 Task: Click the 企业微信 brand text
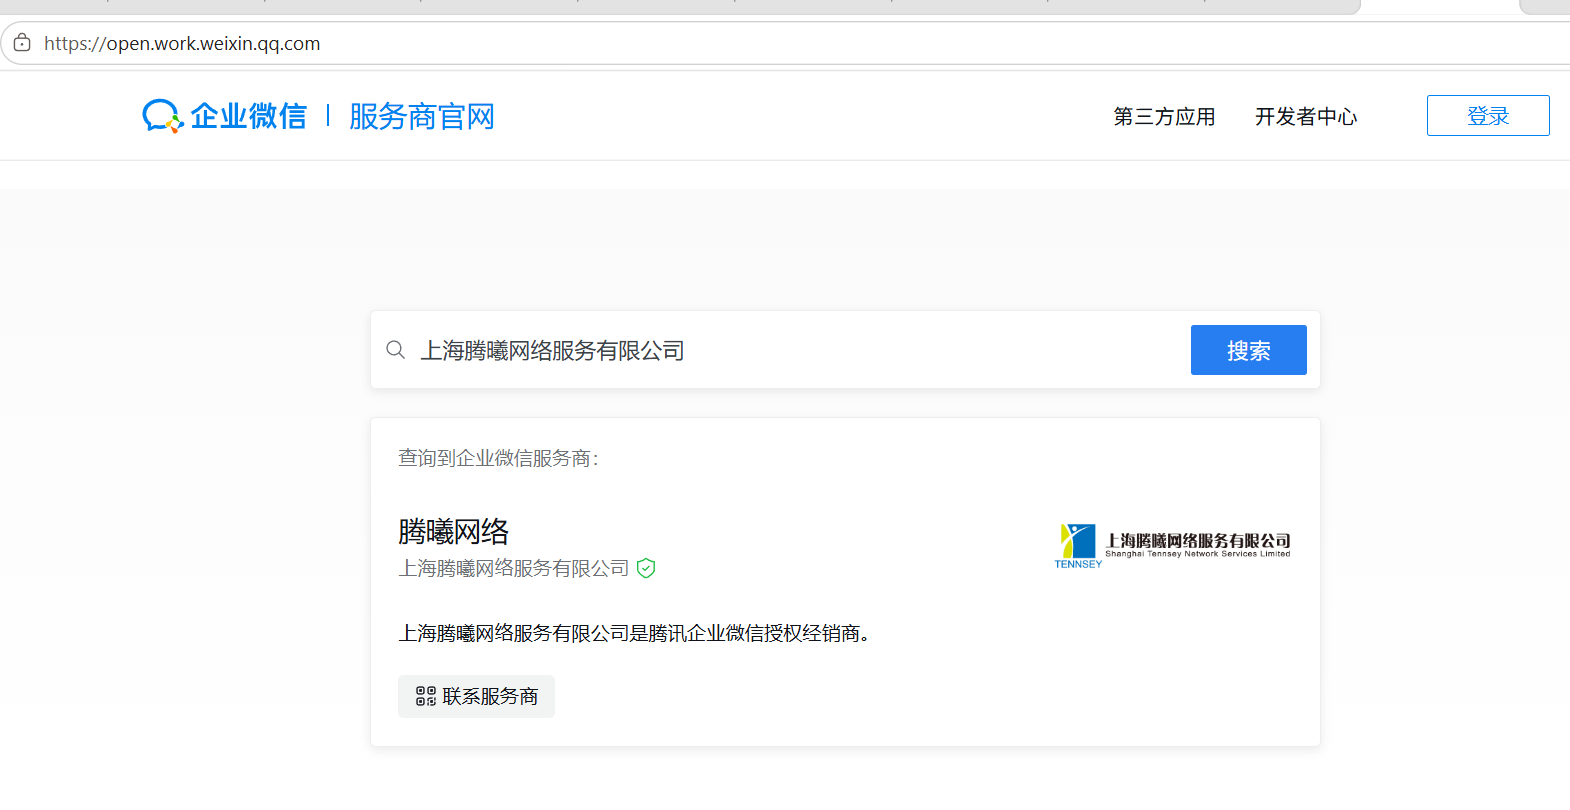pyautogui.click(x=249, y=116)
